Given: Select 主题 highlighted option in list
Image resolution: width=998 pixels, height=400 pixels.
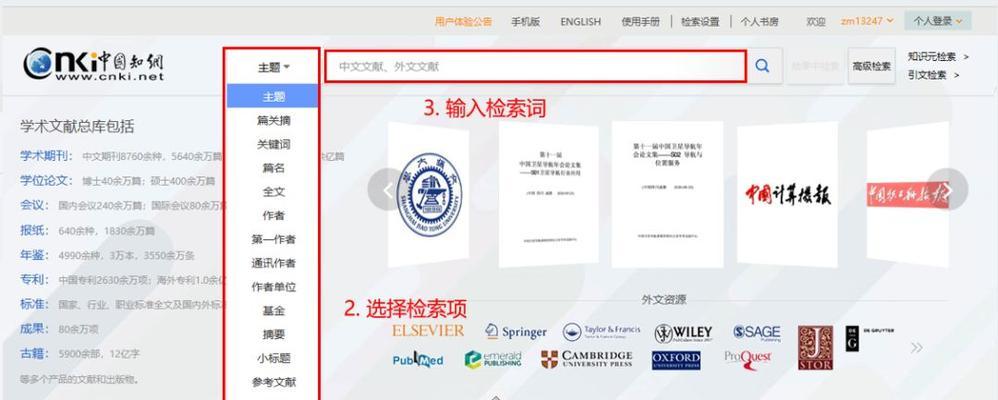Looking at the screenshot, I should coord(272,96).
